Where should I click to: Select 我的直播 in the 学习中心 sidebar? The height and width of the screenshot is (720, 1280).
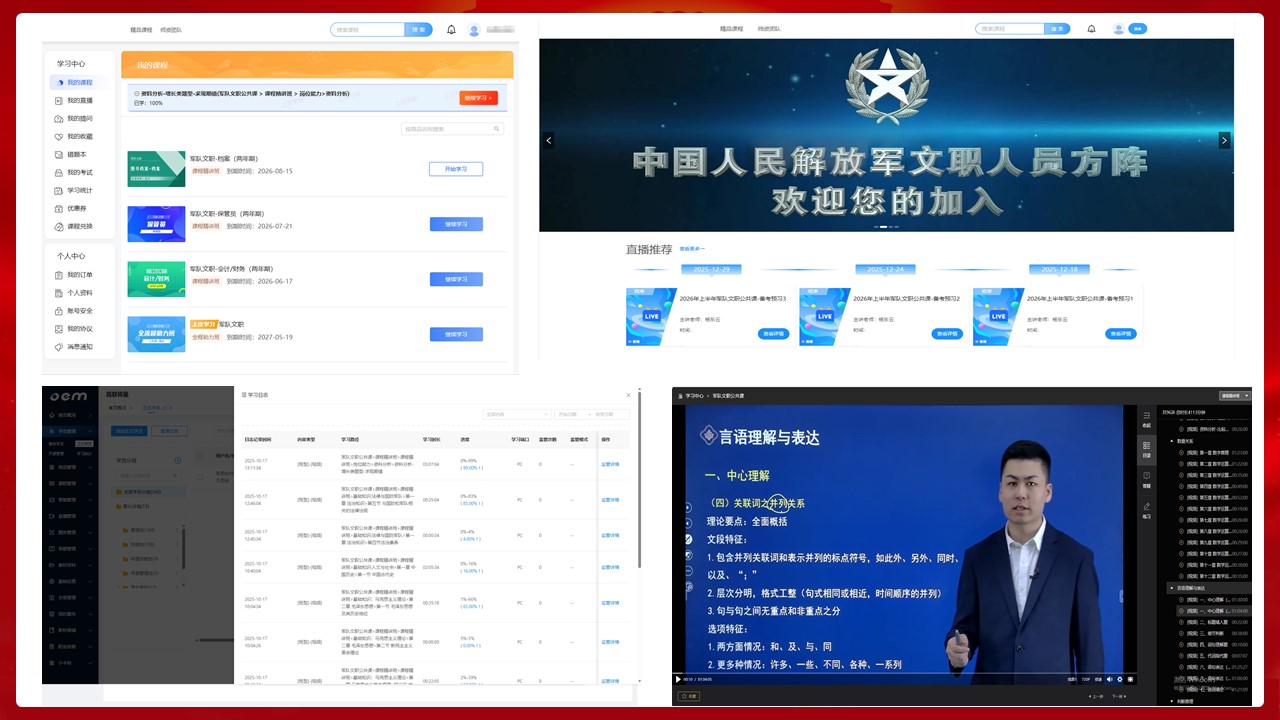(79, 101)
